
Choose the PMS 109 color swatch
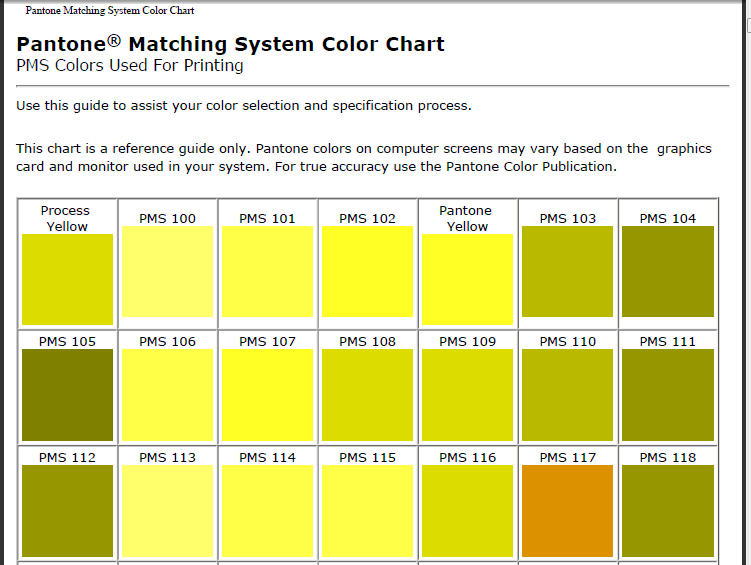pyautogui.click(x=467, y=395)
